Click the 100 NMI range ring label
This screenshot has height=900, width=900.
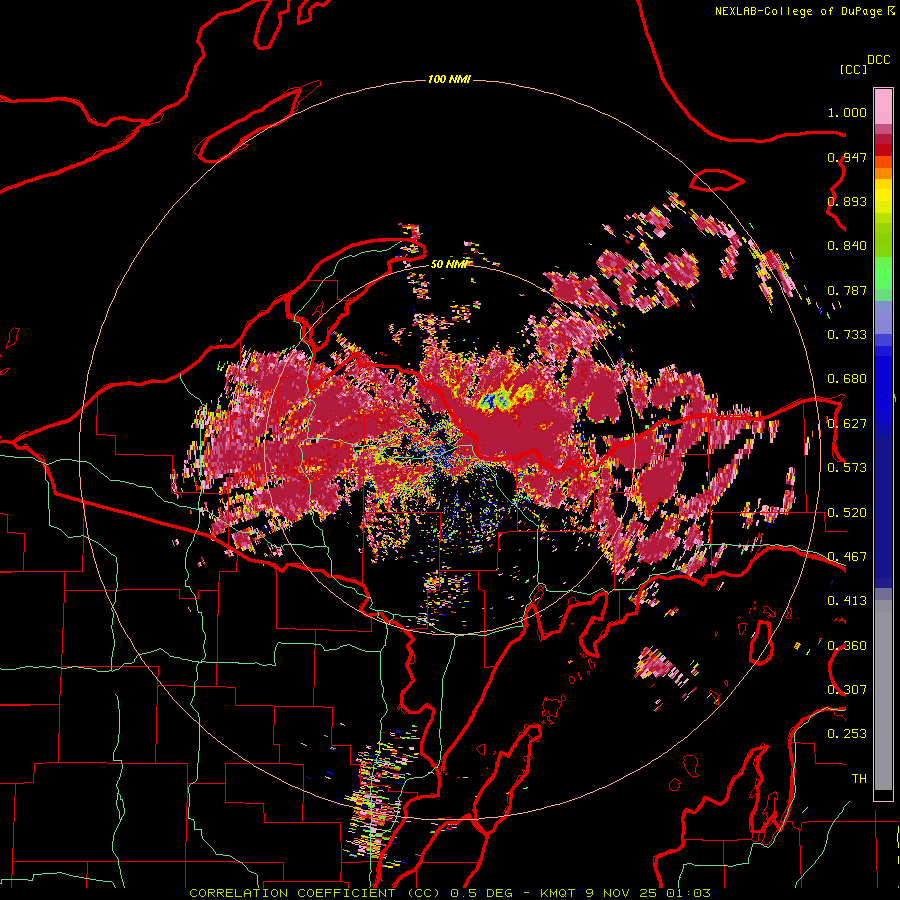click(x=449, y=79)
